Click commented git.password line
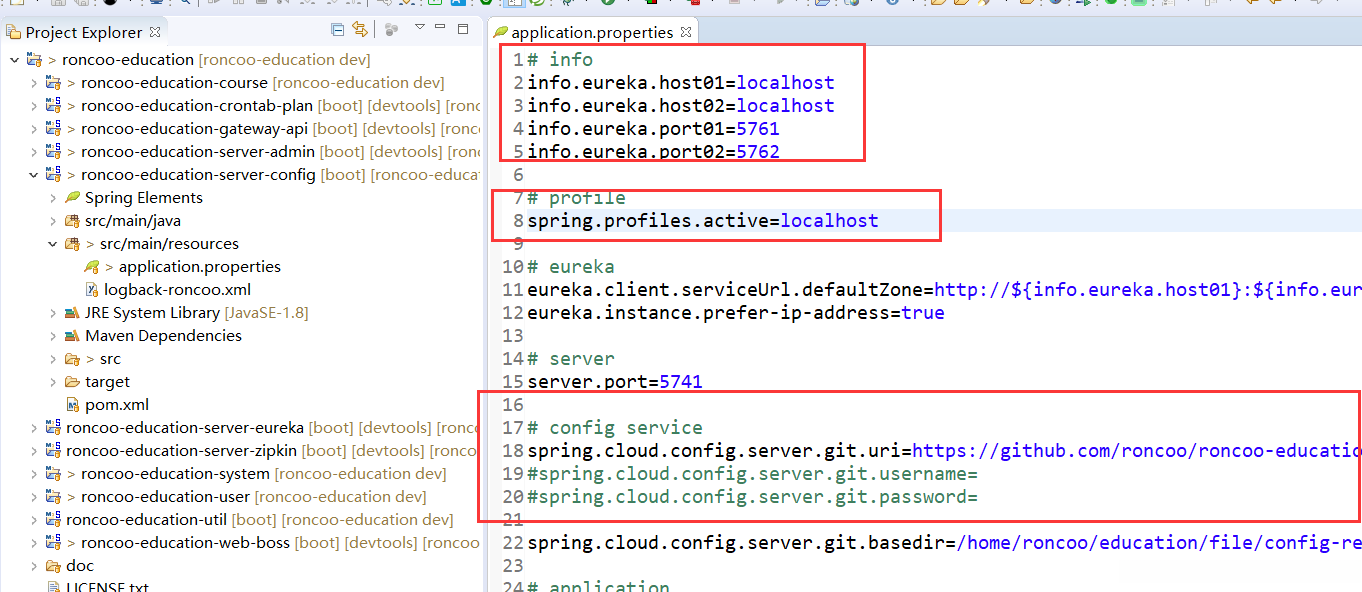 (x=752, y=497)
